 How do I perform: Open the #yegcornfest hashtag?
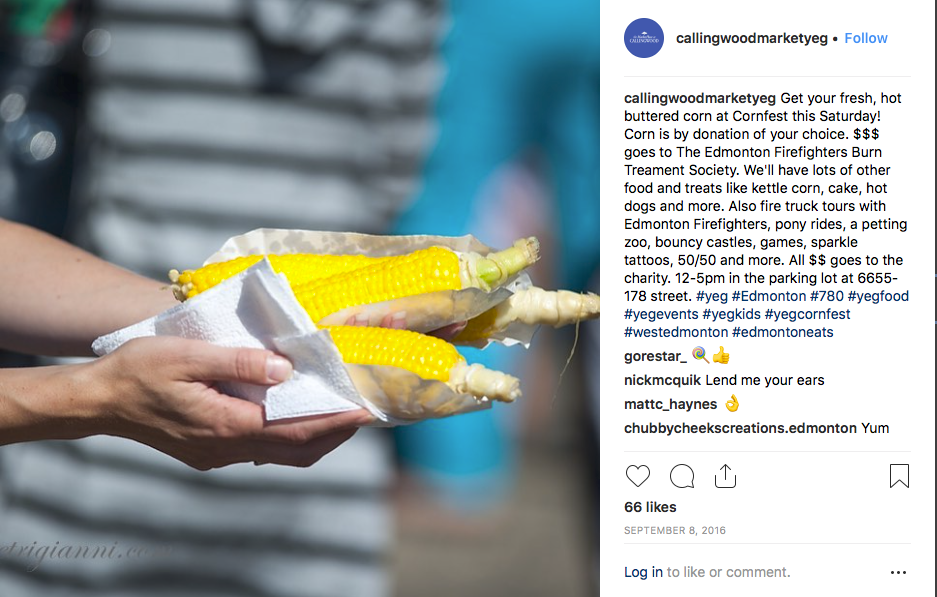[x=807, y=314]
